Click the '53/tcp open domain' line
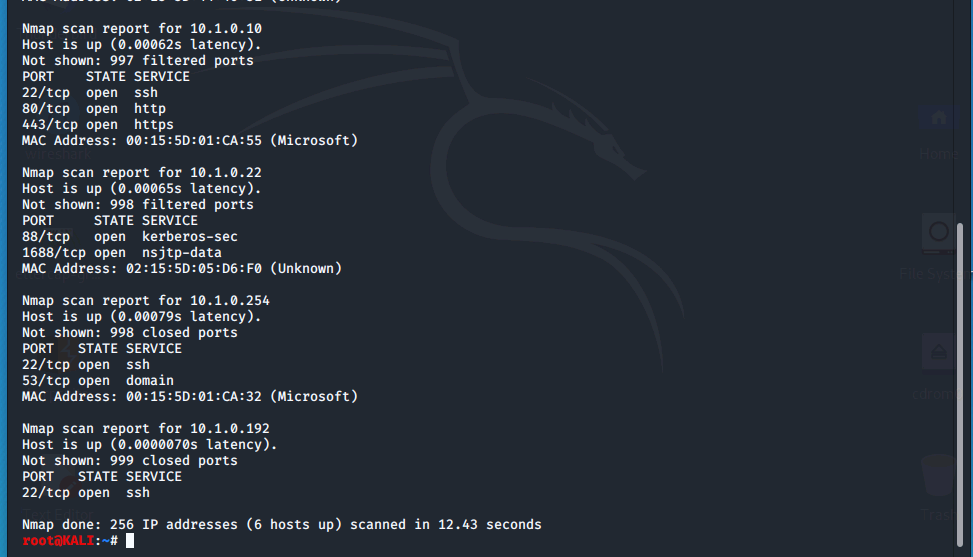Screen dimensions: 973x557 coord(98,381)
